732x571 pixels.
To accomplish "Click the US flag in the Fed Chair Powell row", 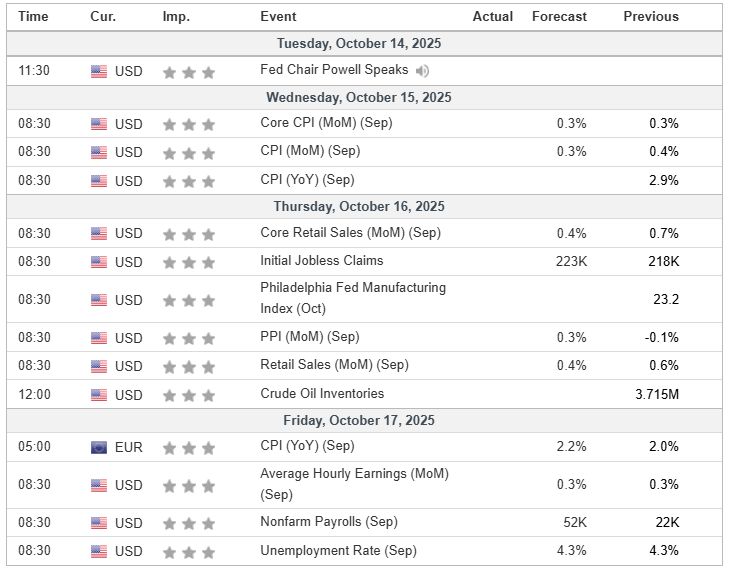I will pyautogui.click(x=99, y=72).
